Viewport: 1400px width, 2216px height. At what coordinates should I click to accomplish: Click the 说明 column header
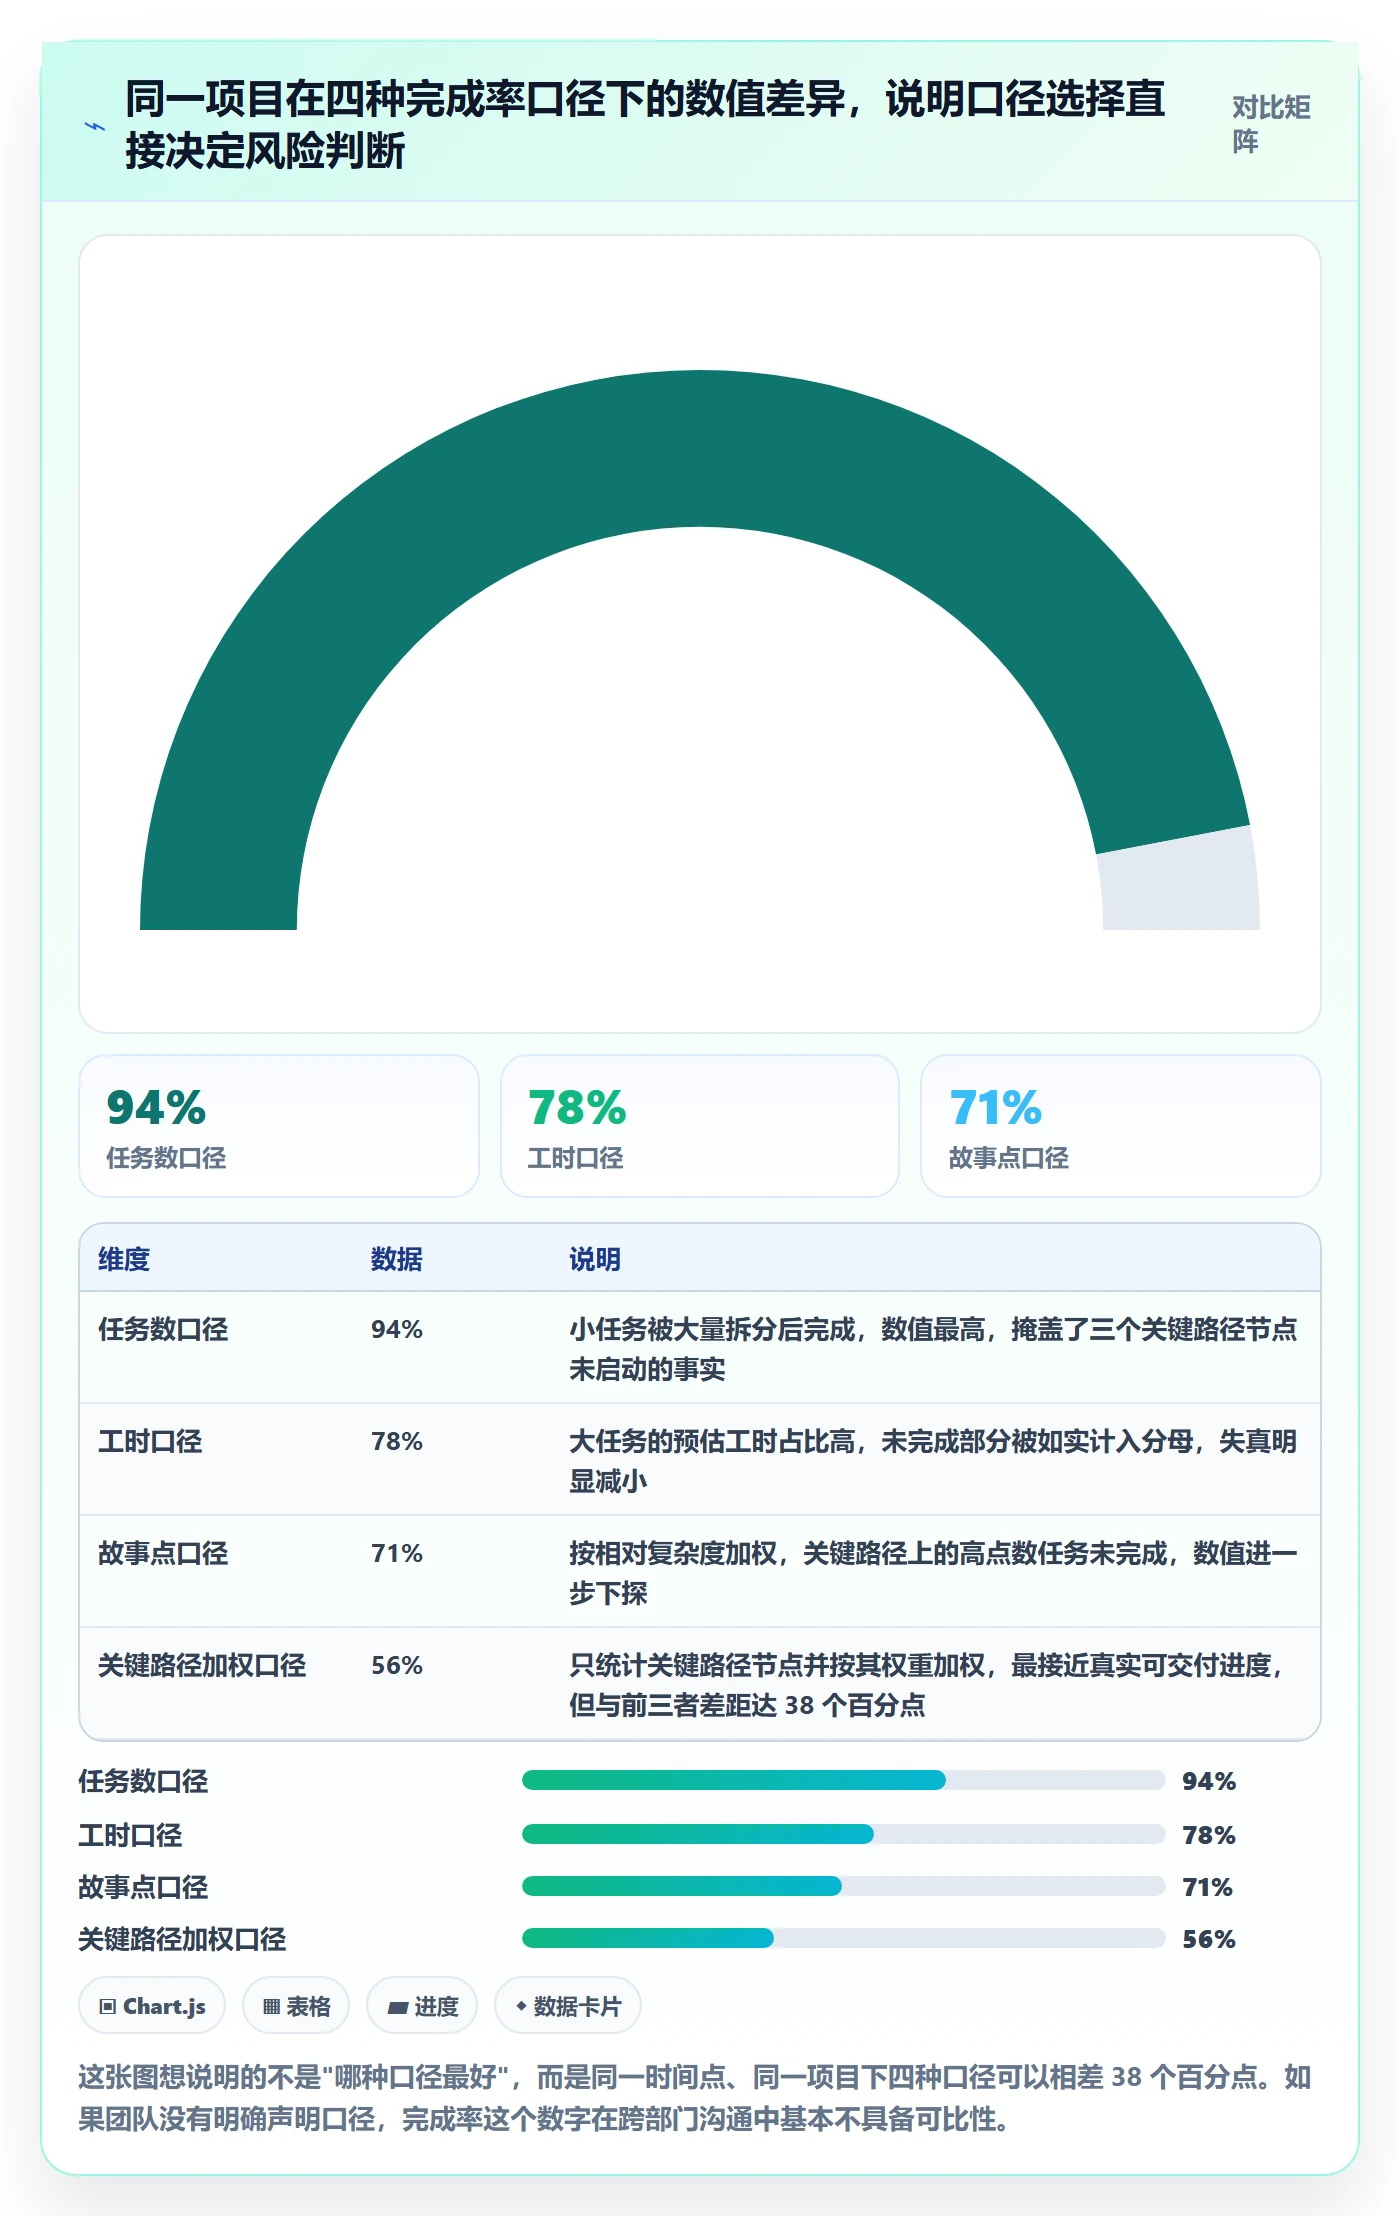[x=595, y=1259]
